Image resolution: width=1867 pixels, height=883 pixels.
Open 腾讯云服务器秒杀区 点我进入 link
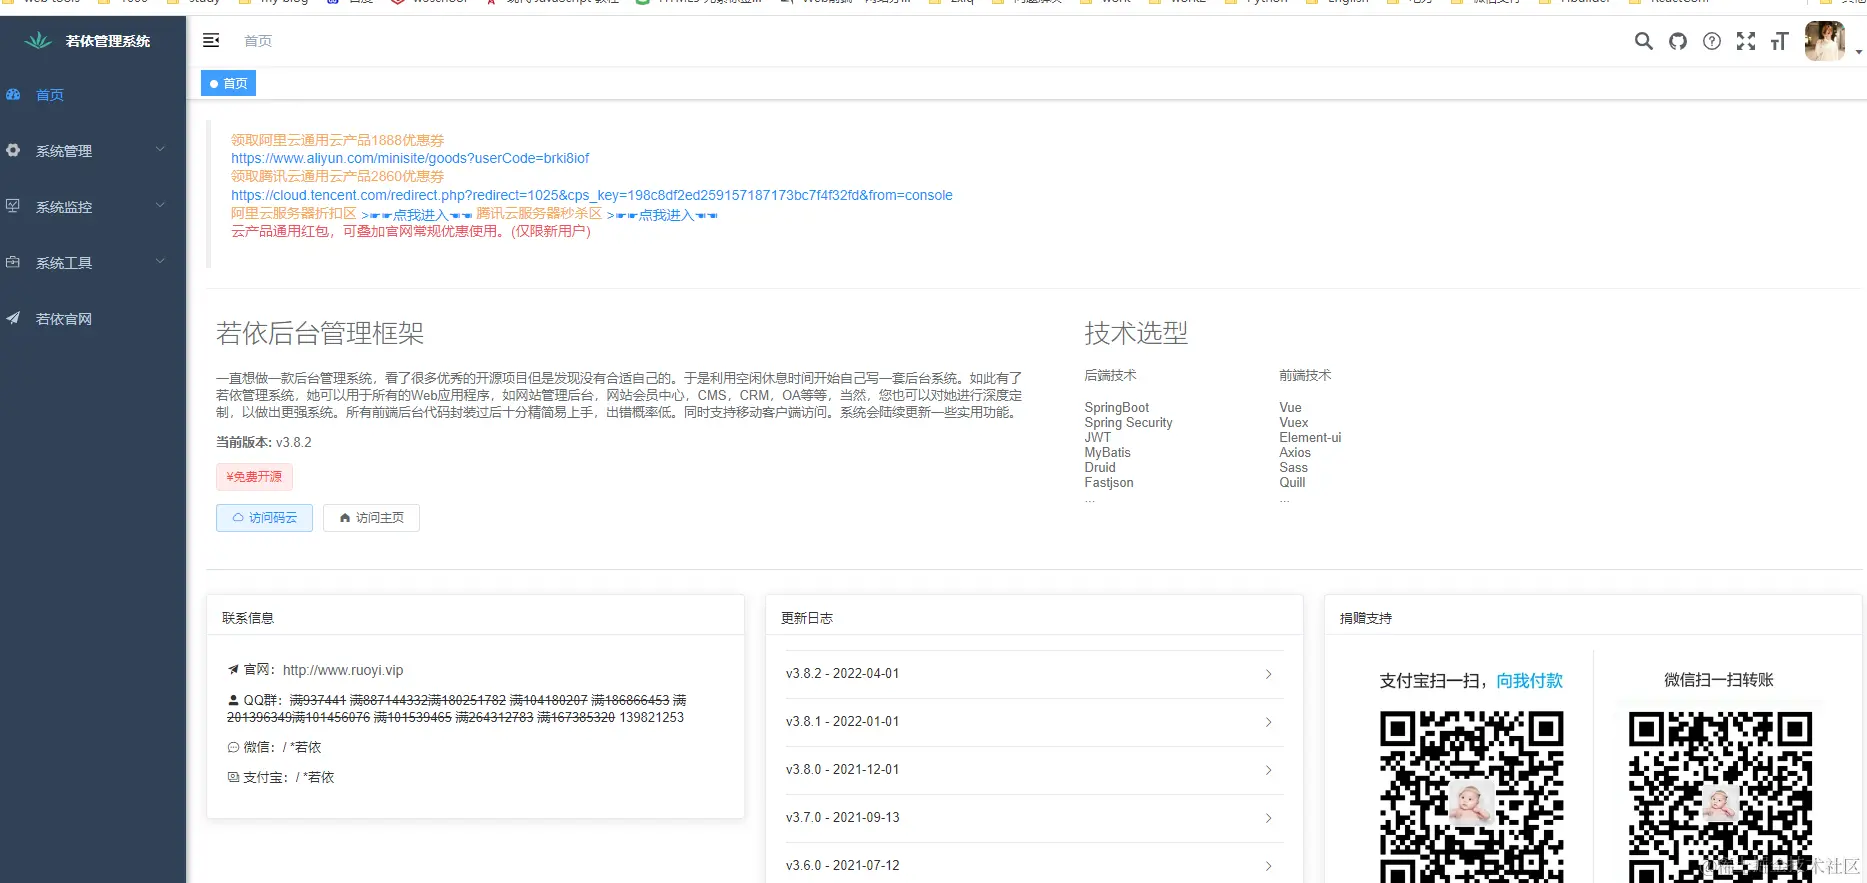(x=662, y=215)
